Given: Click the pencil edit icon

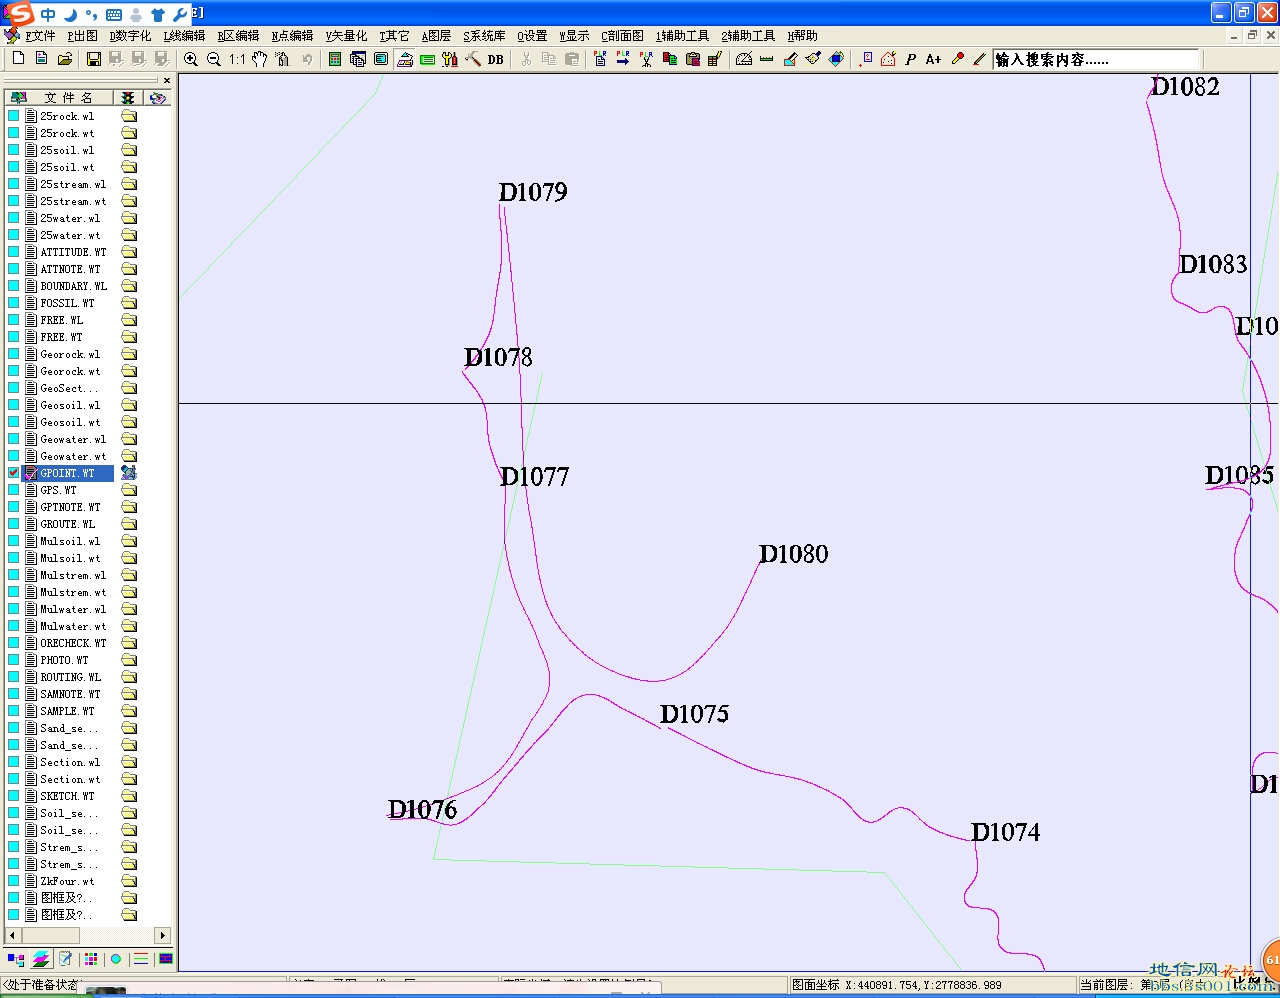Looking at the screenshot, I should 980,59.
